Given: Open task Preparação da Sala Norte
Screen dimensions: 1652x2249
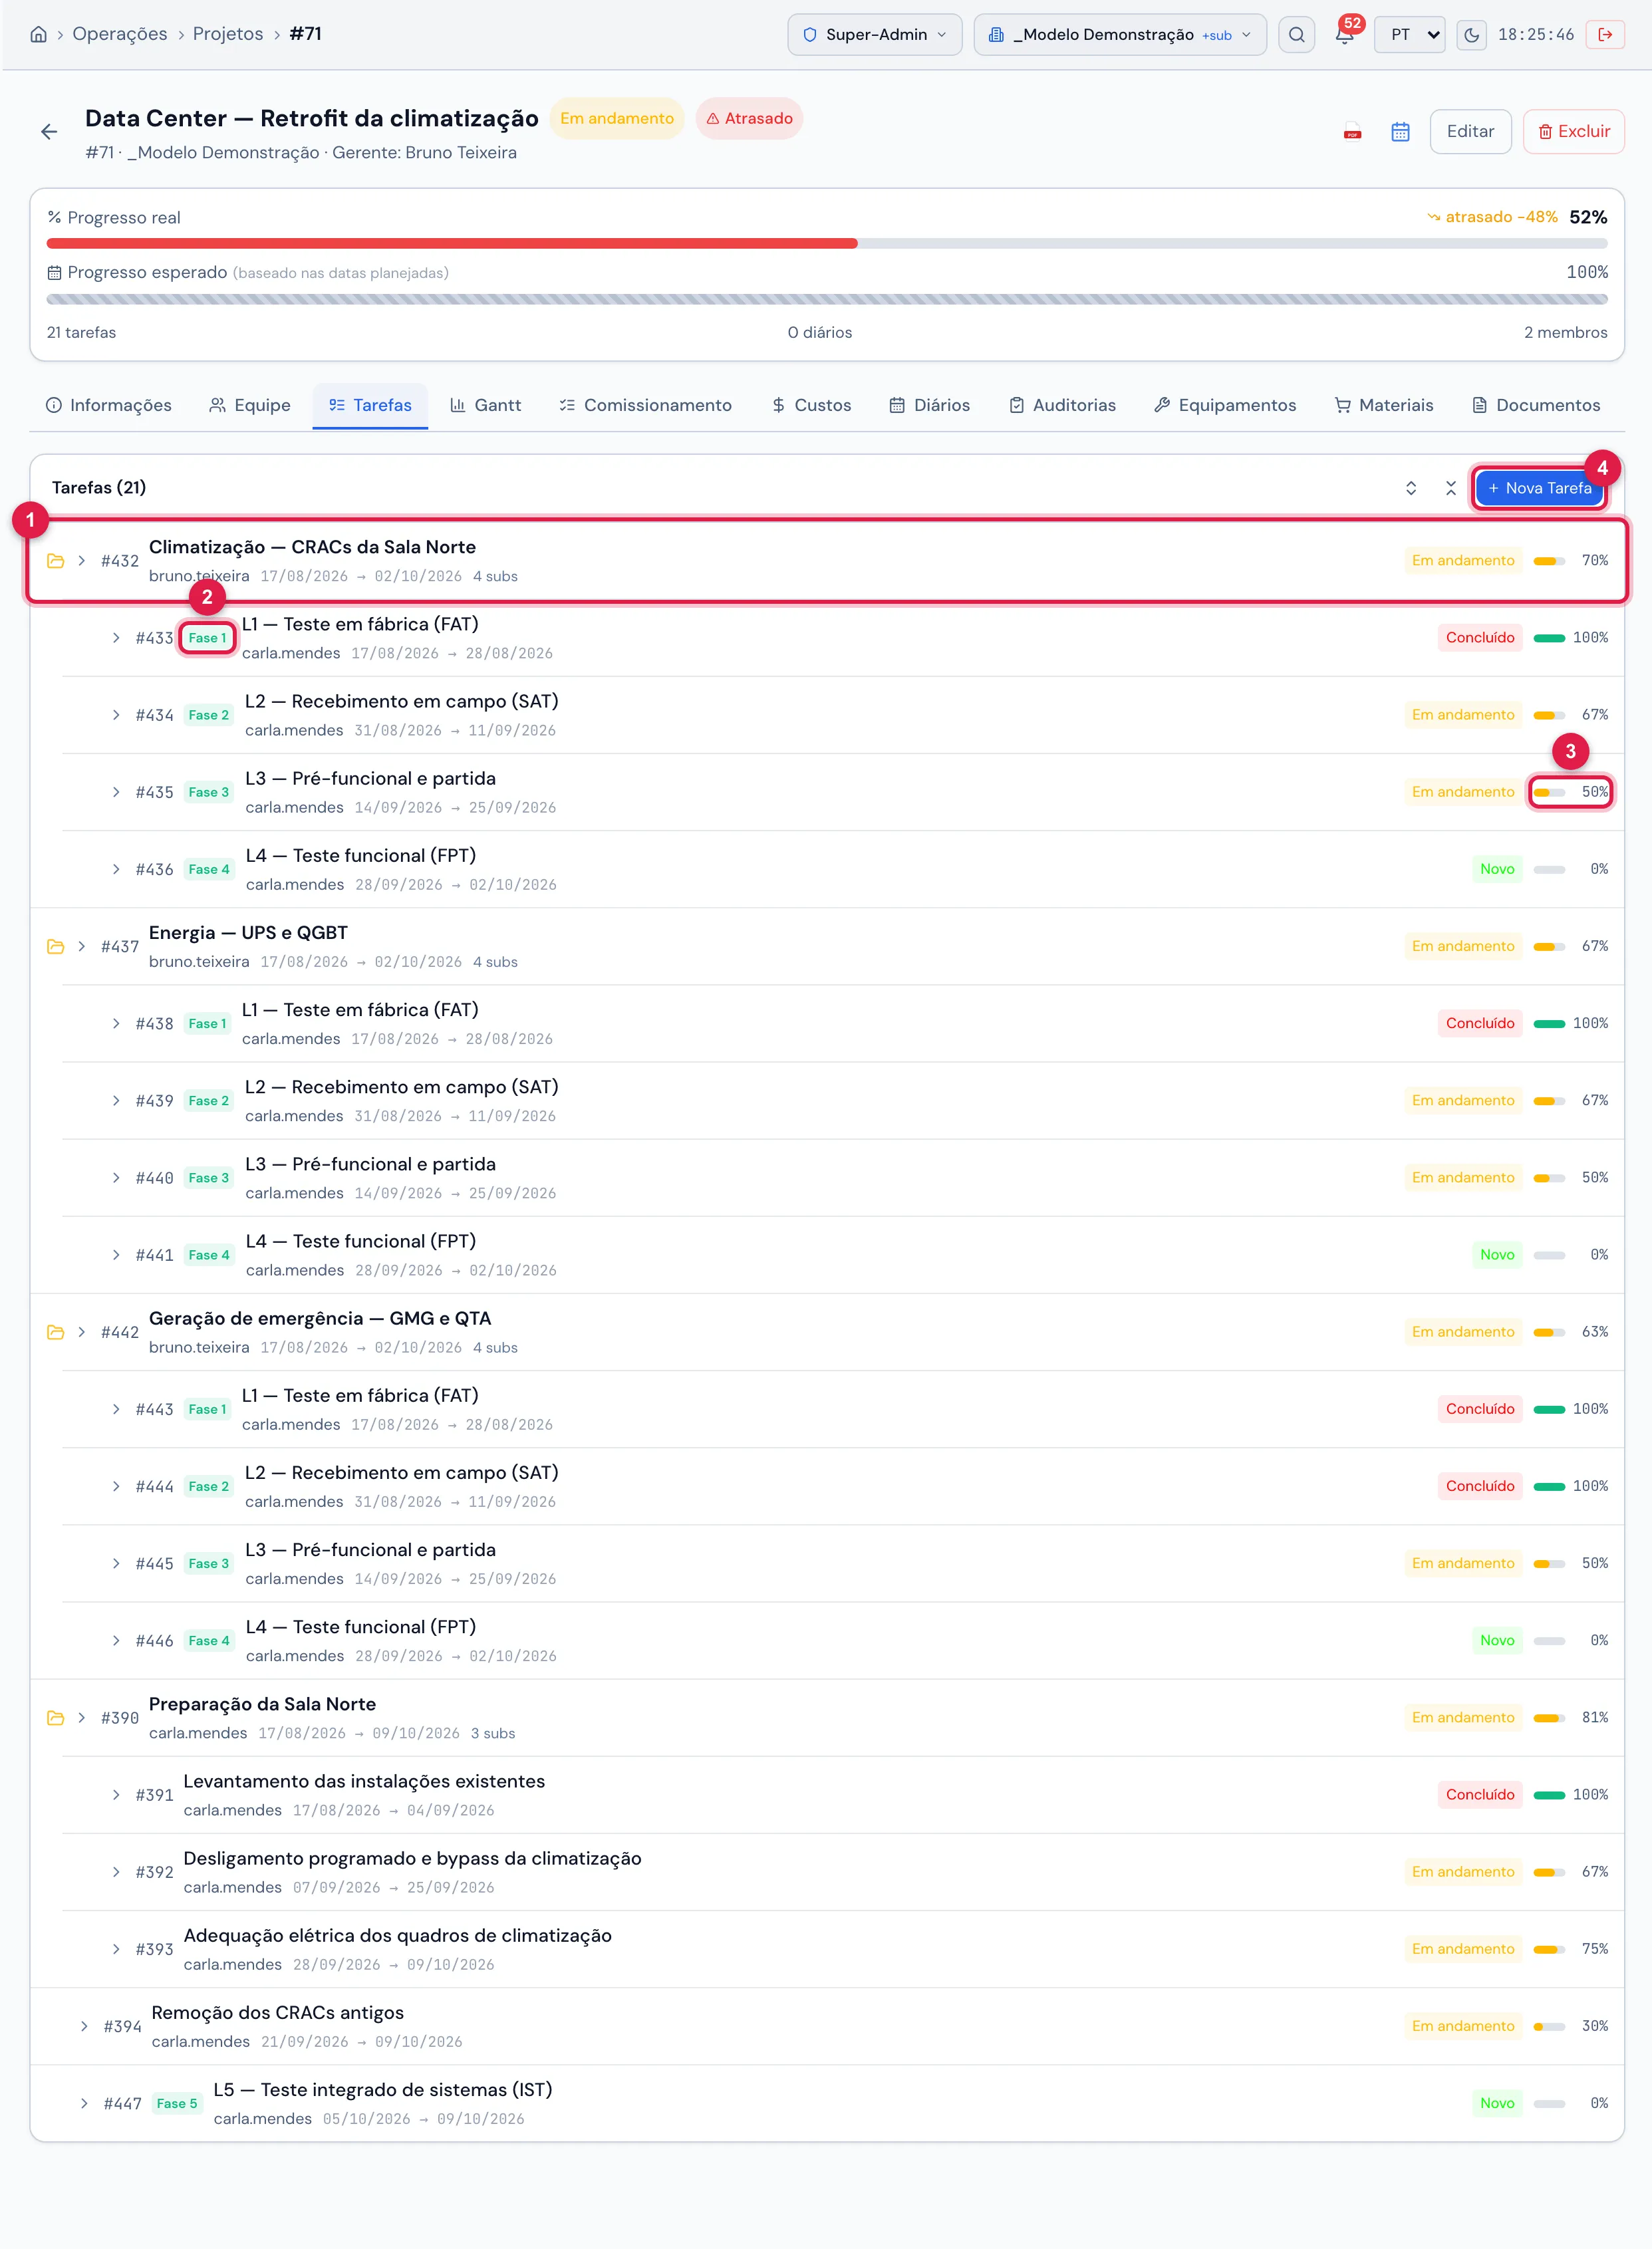Looking at the screenshot, I should 262,1705.
